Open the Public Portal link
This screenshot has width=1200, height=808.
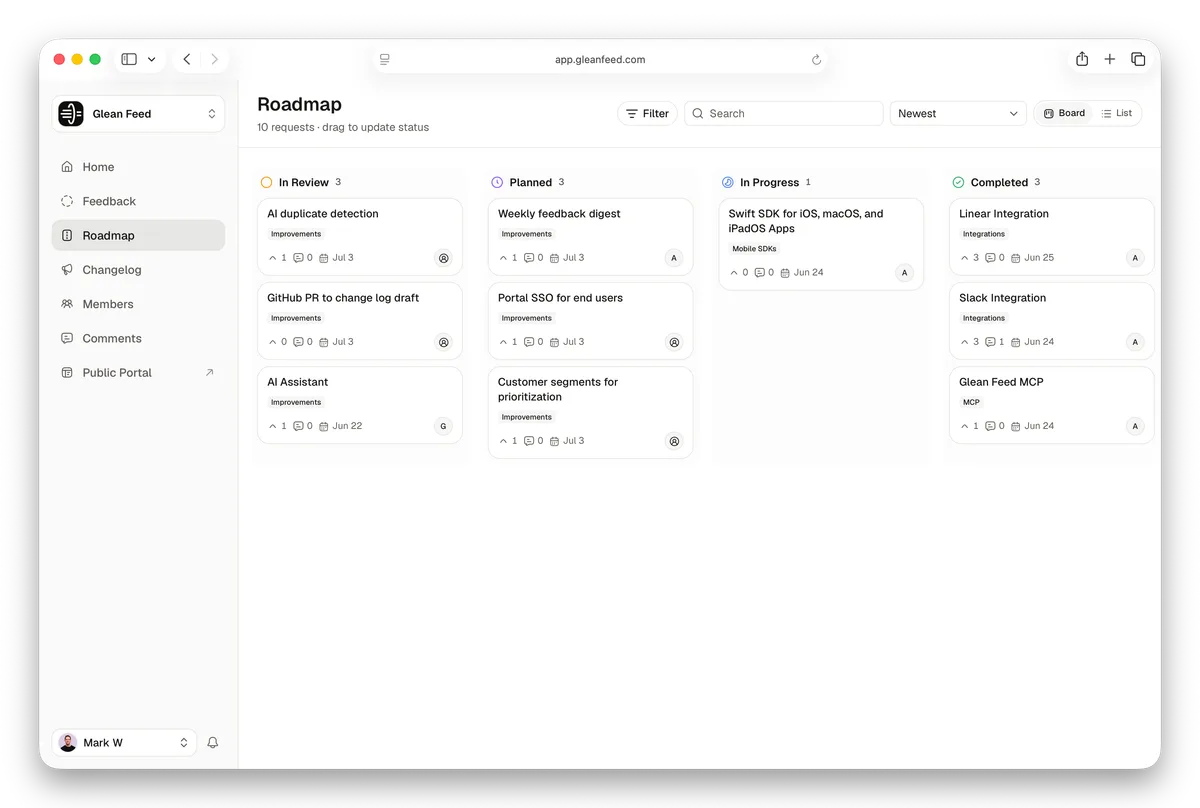click(138, 372)
